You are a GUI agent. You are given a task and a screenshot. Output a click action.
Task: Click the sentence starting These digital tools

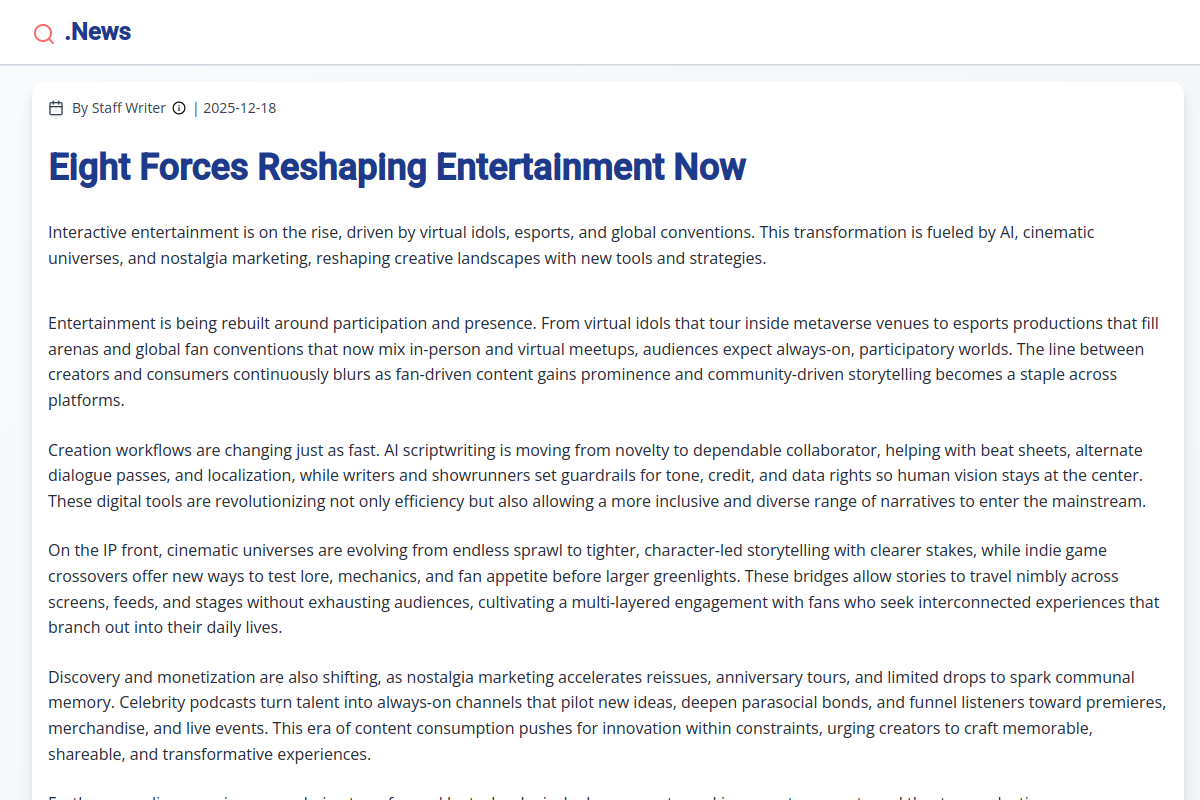(x=500, y=502)
